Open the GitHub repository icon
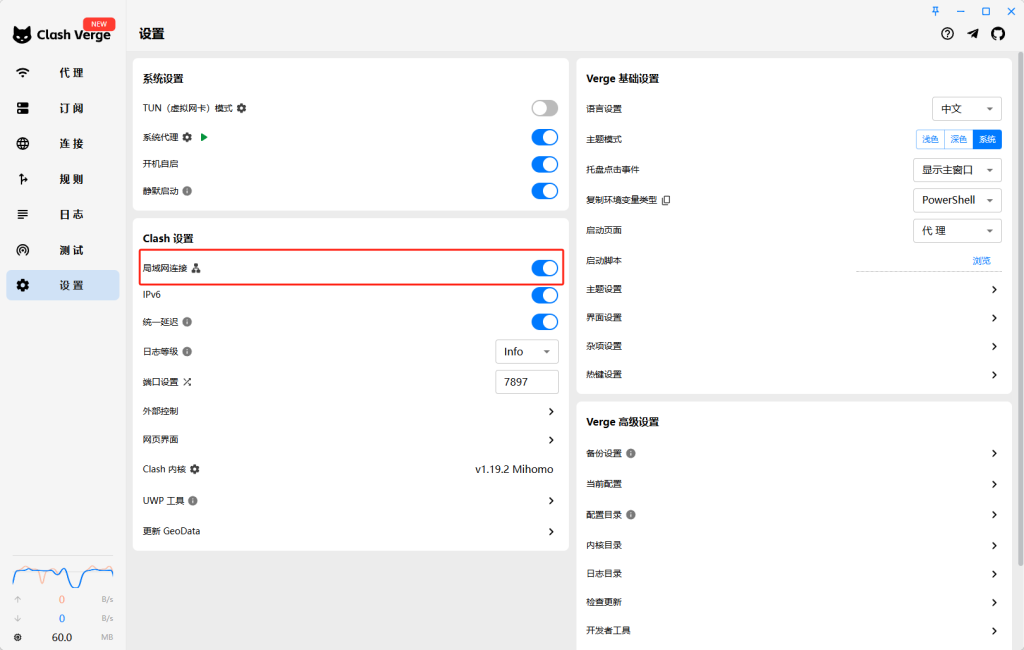Image resolution: width=1024 pixels, height=650 pixels. [997, 34]
